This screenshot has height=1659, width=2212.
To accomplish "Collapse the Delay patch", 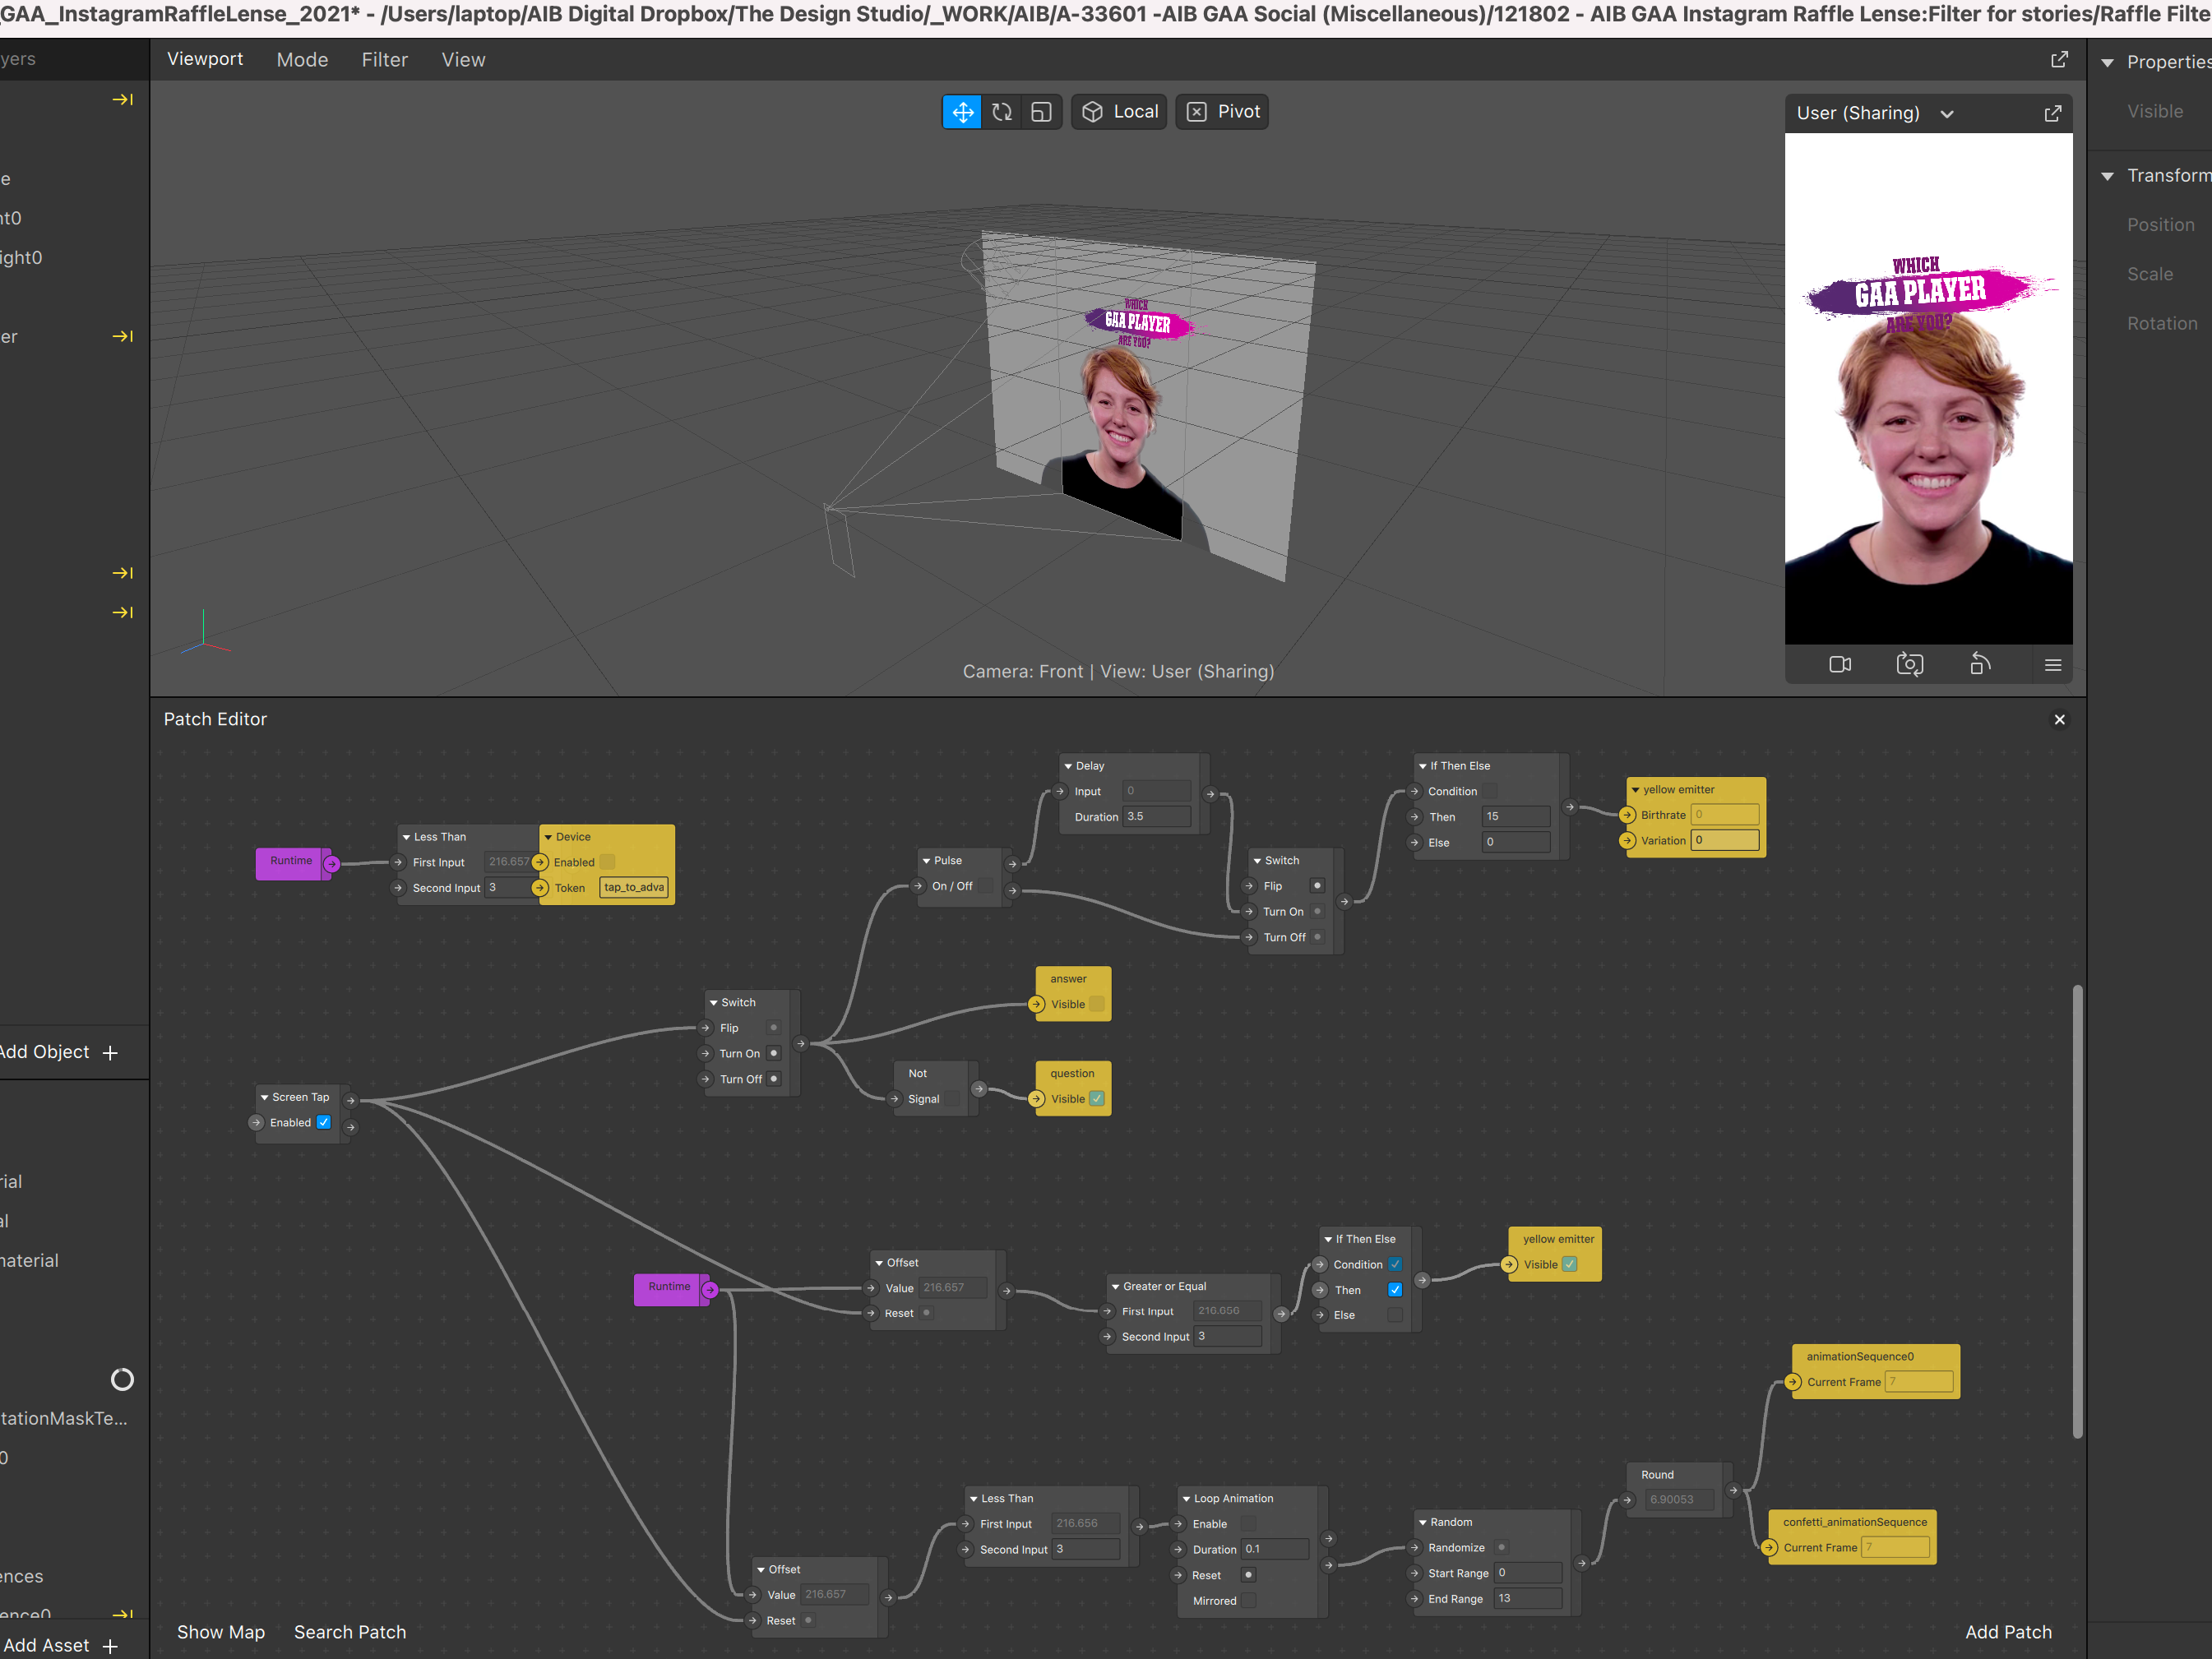I will [x=1068, y=766].
